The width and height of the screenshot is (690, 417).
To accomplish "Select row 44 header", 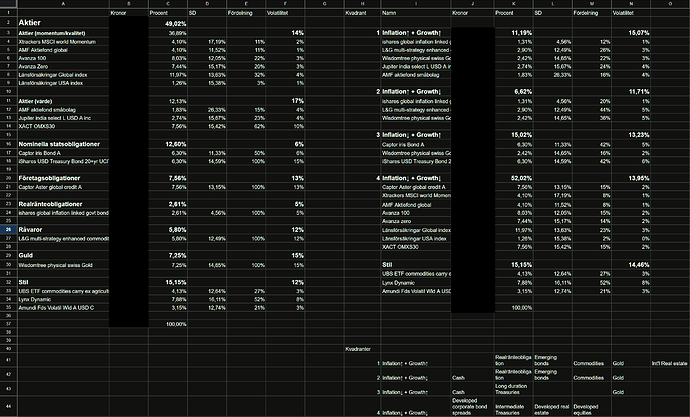I will (x=8, y=406).
